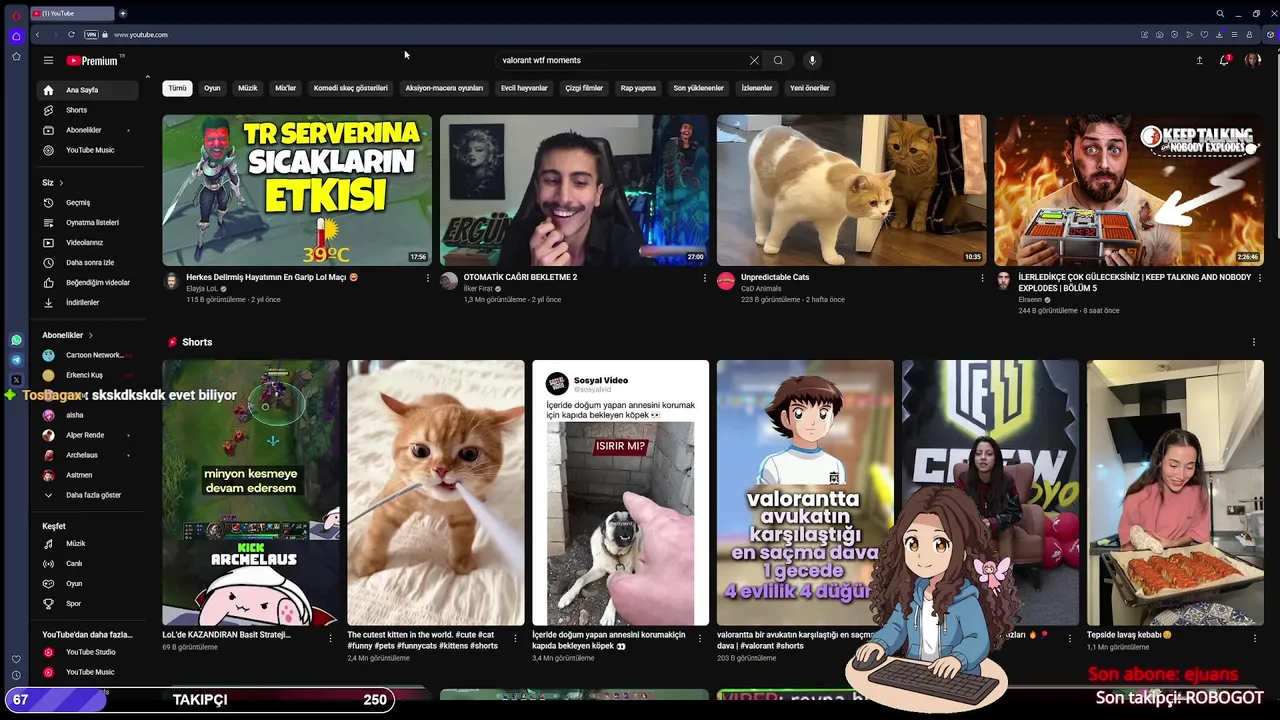Click the YouTube Premium logo
Viewport: 1280px width, 720px height.
pyautogui.click(x=93, y=60)
